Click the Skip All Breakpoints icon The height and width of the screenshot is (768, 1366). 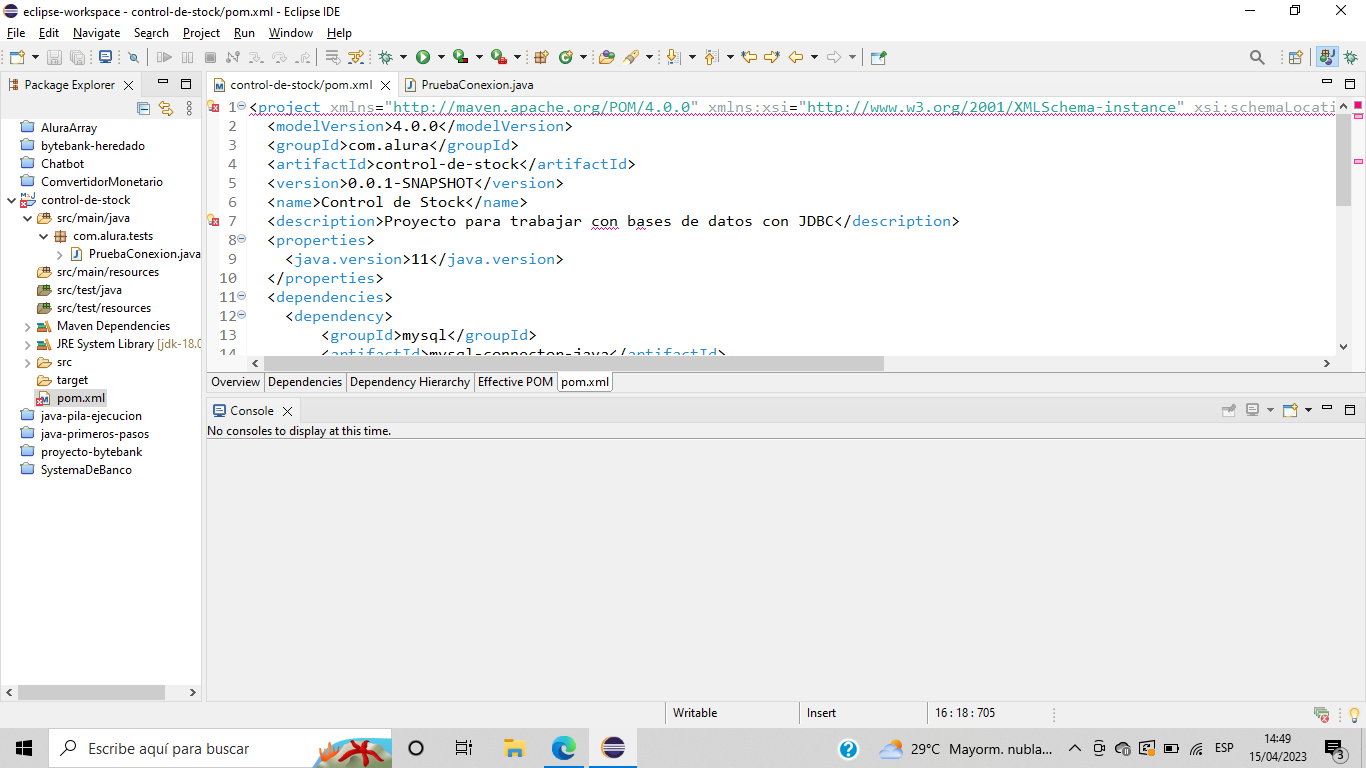click(x=133, y=58)
